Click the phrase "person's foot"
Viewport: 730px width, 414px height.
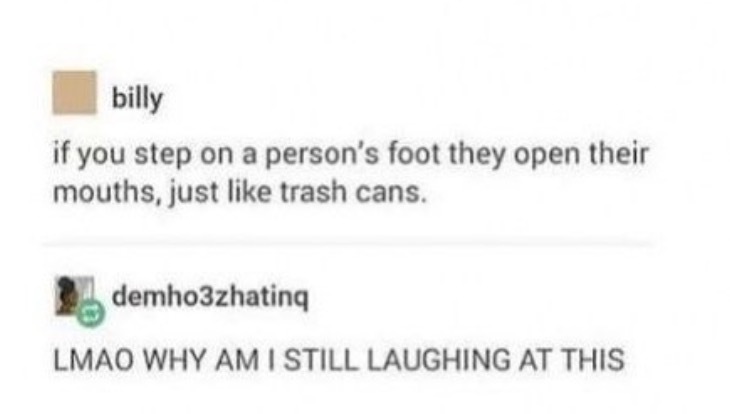point(352,154)
